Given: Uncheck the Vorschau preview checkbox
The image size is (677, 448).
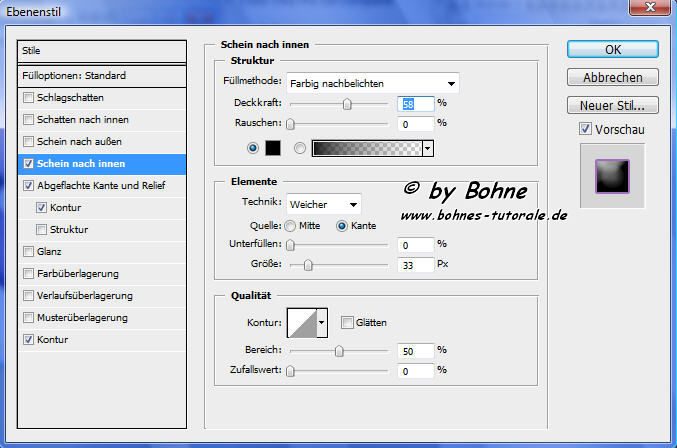Looking at the screenshot, I should (585, 130).
